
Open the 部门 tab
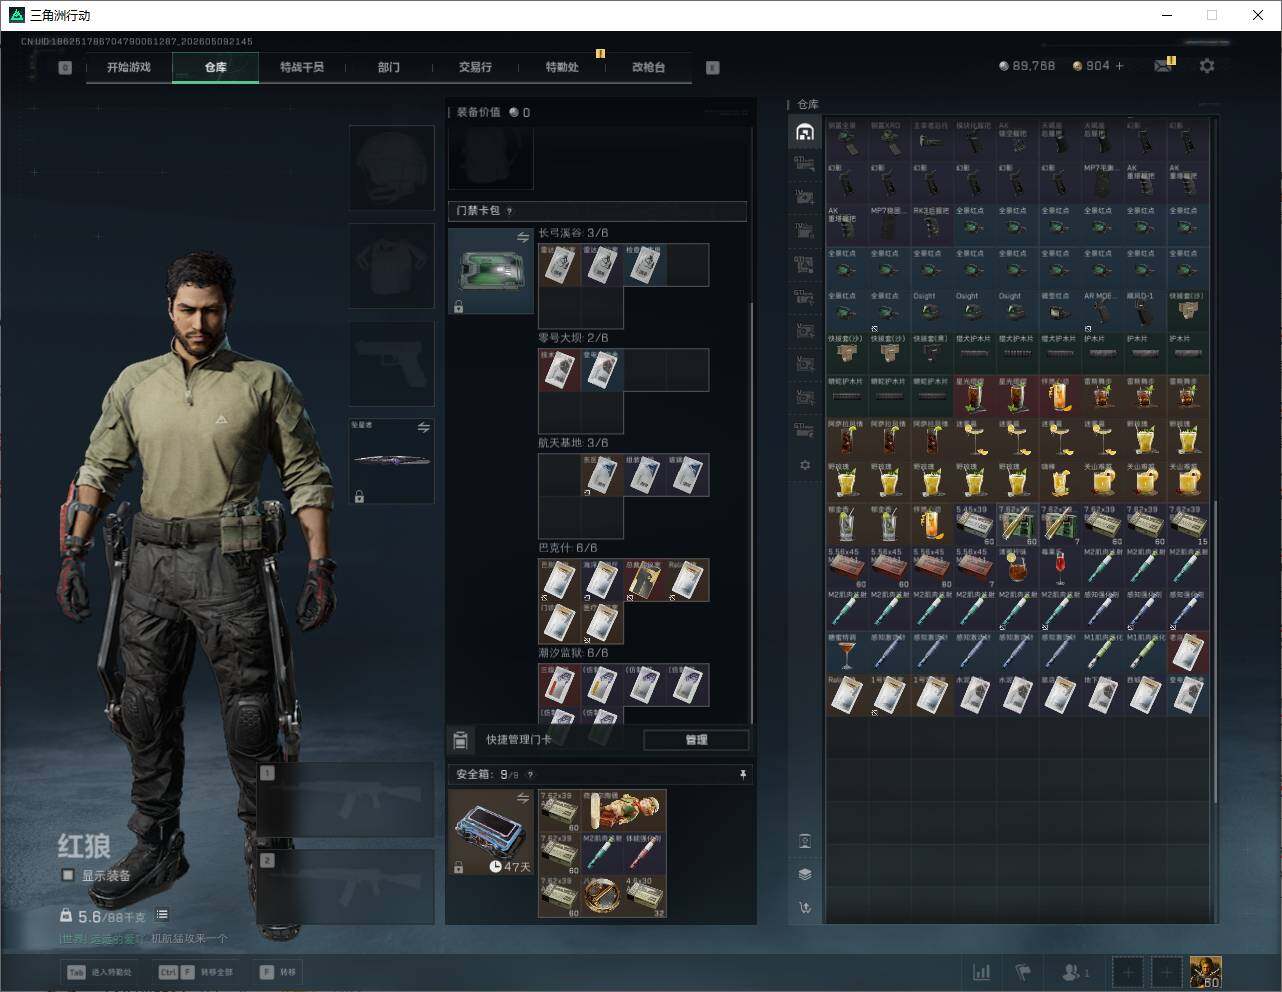[x=389, y=67]
